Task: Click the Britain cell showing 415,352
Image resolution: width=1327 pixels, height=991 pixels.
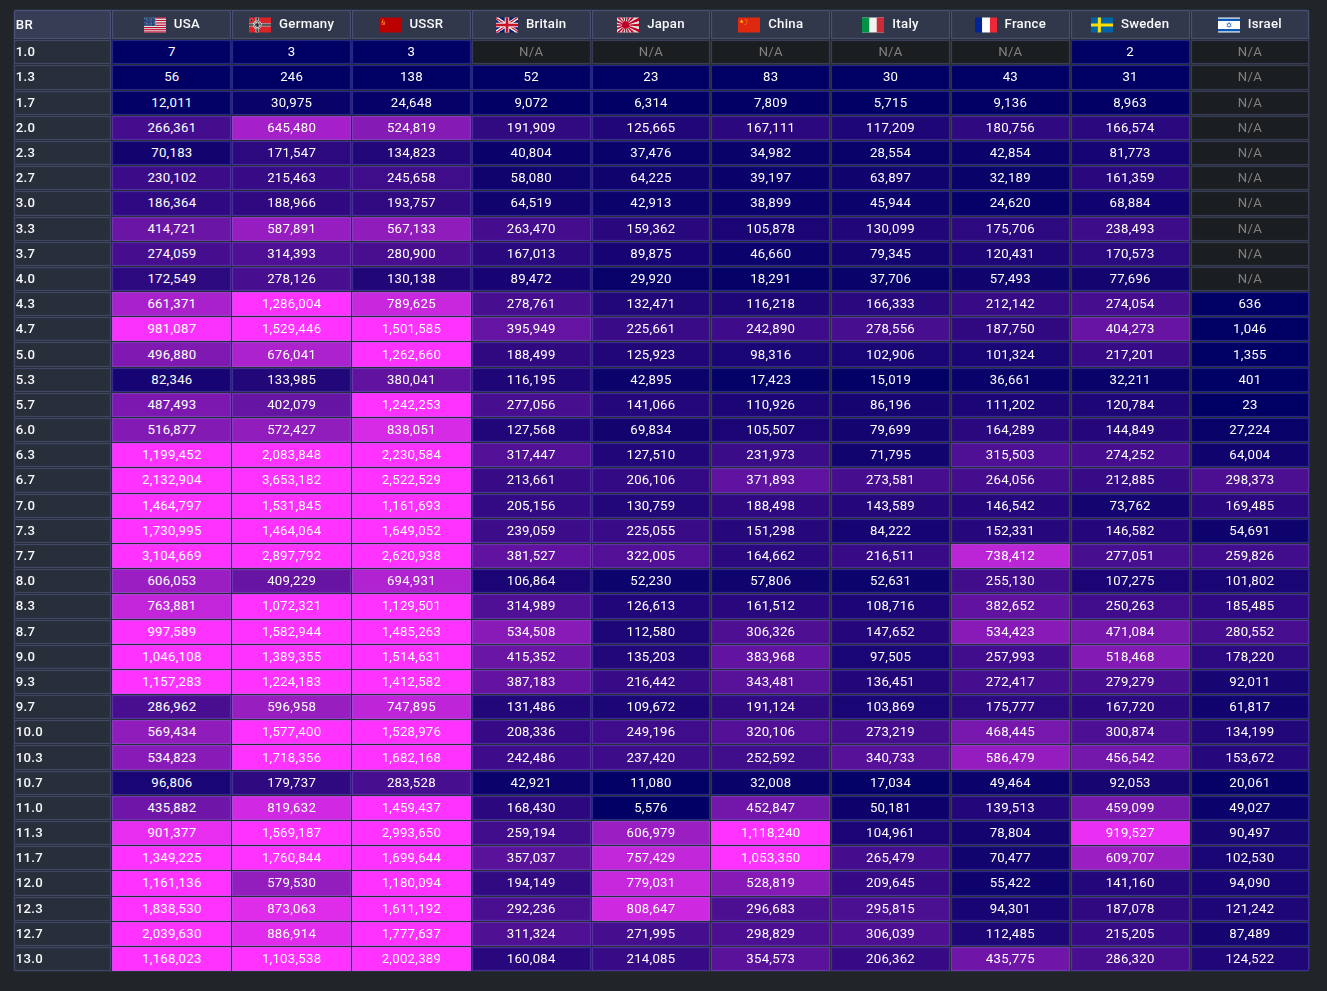Action: [x=531, y=657]
